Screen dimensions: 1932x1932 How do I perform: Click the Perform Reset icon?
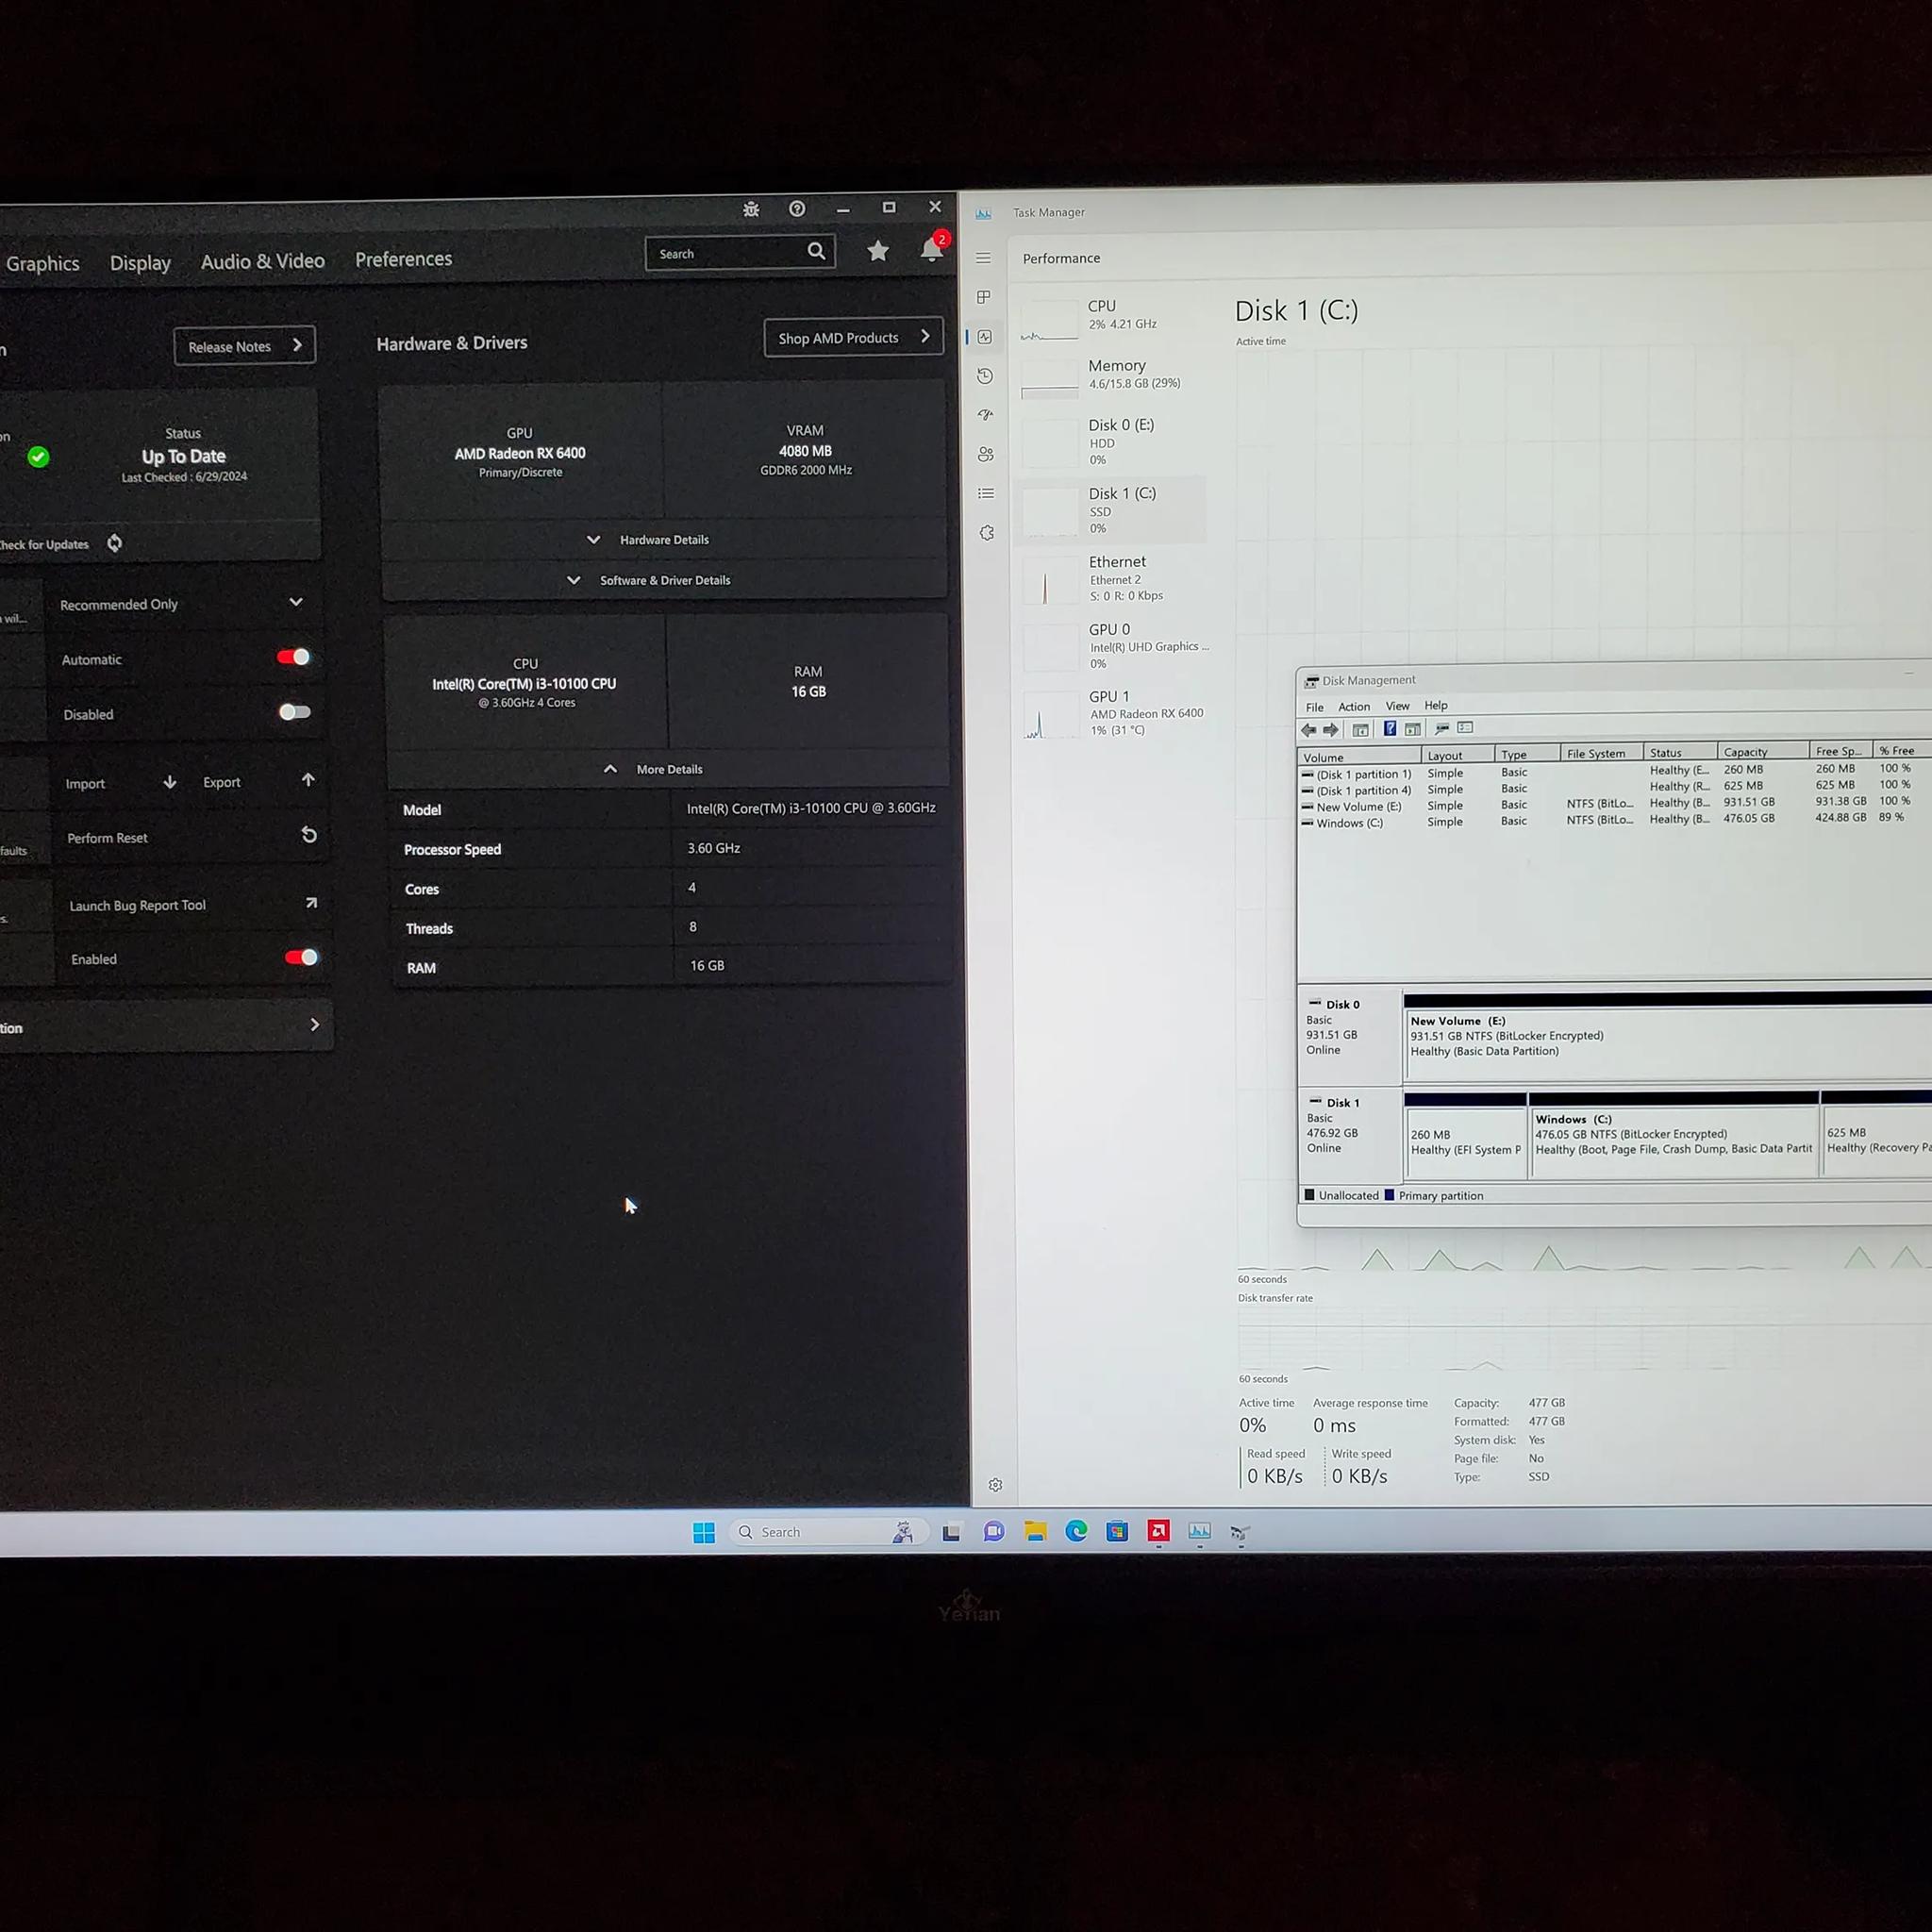(309, 835)
